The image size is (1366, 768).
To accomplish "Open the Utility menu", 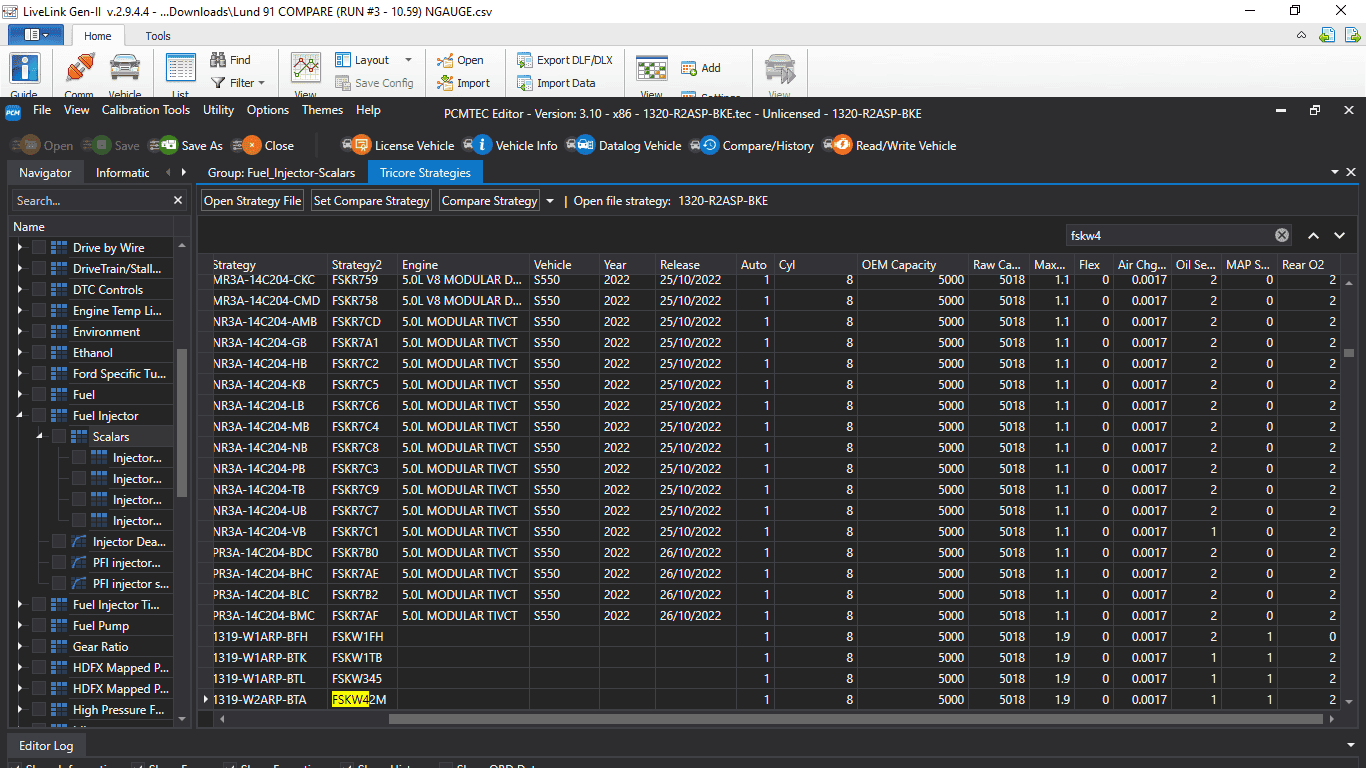I will tap(218, 110).
